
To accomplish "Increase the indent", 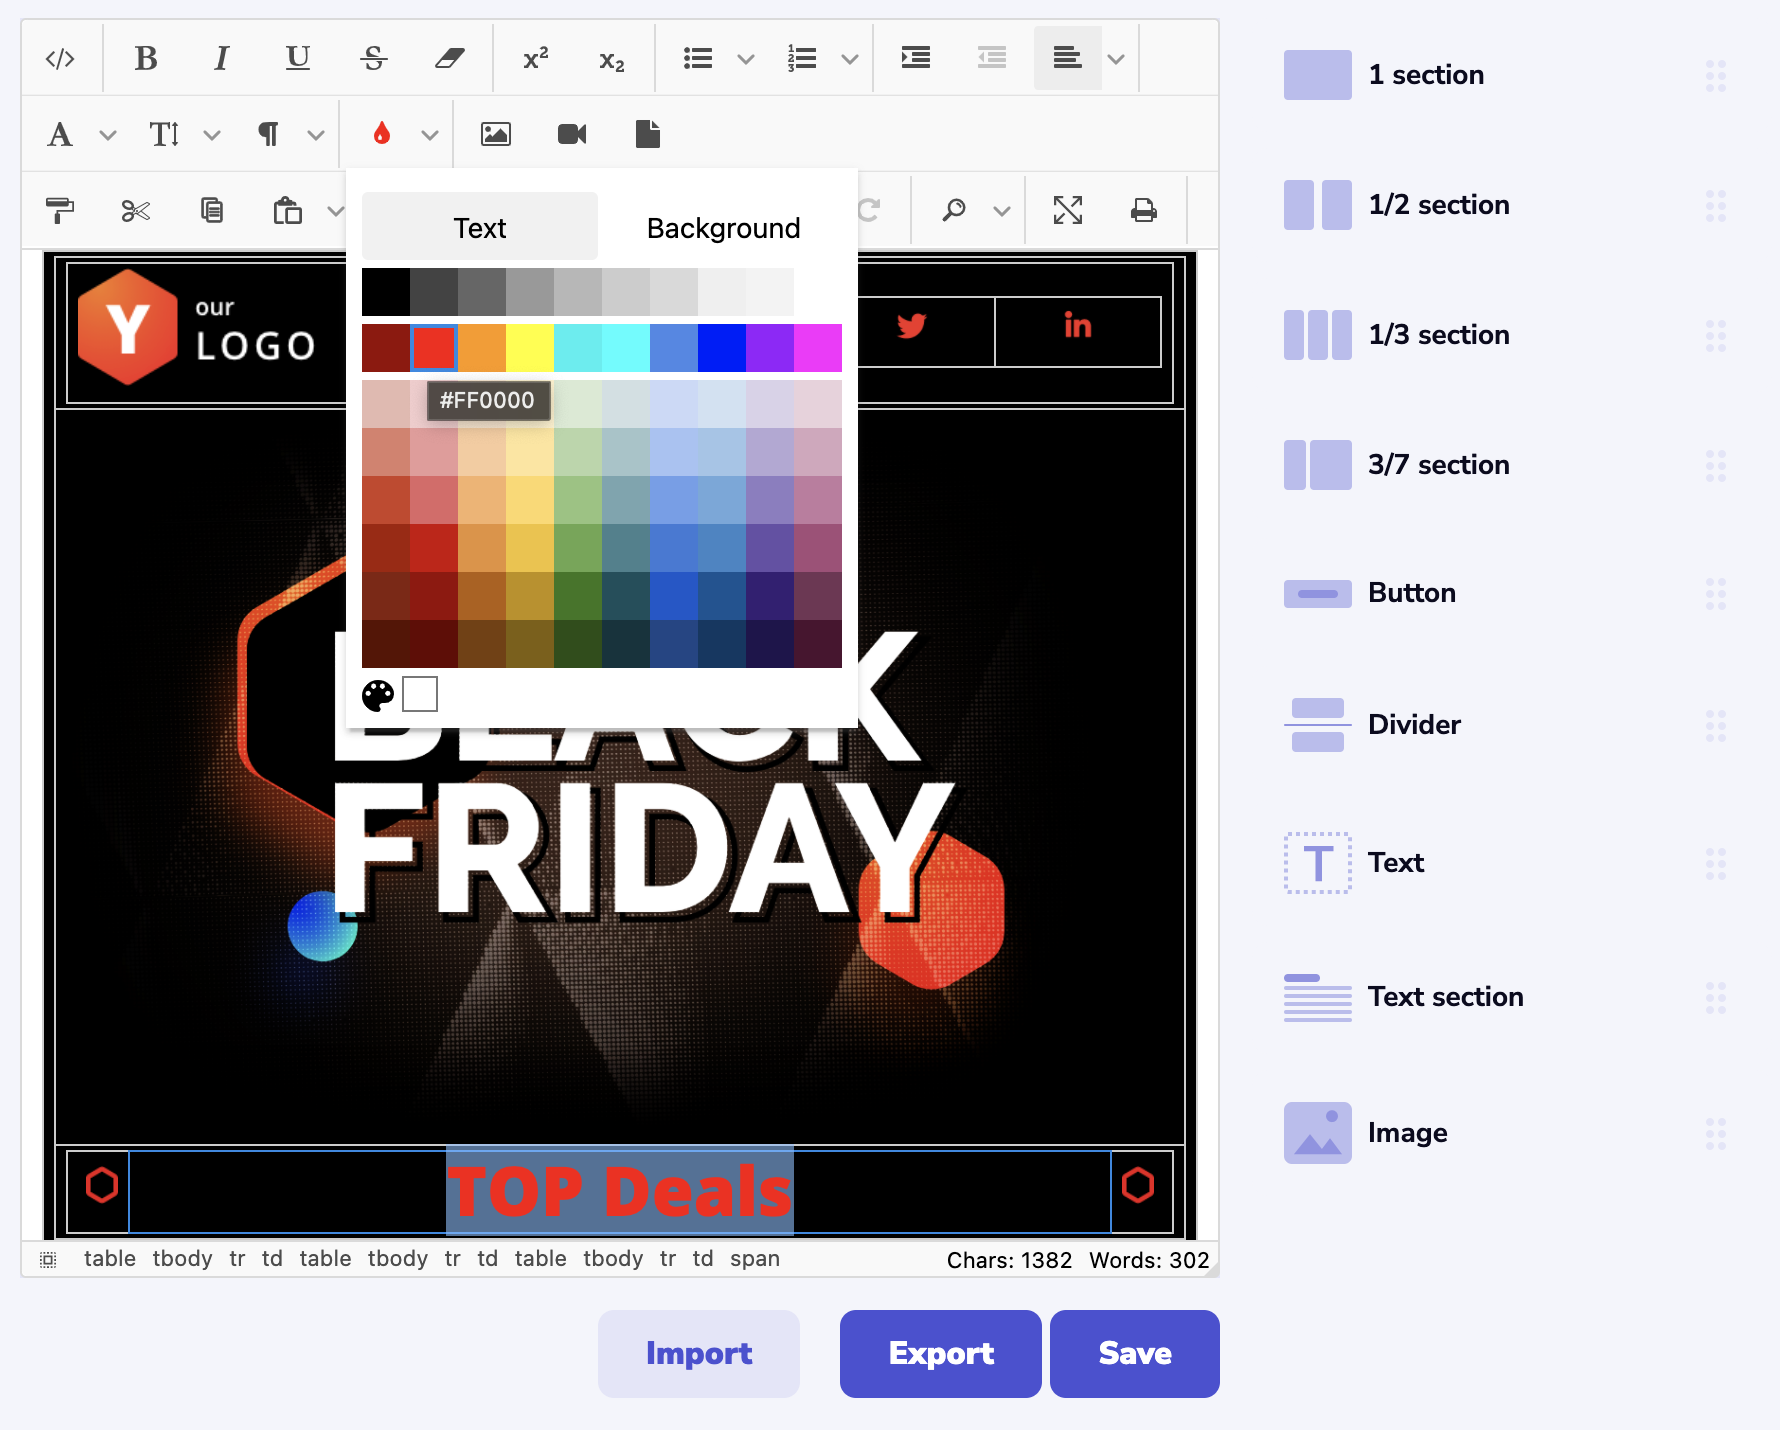I will click(x=916, y=59).
